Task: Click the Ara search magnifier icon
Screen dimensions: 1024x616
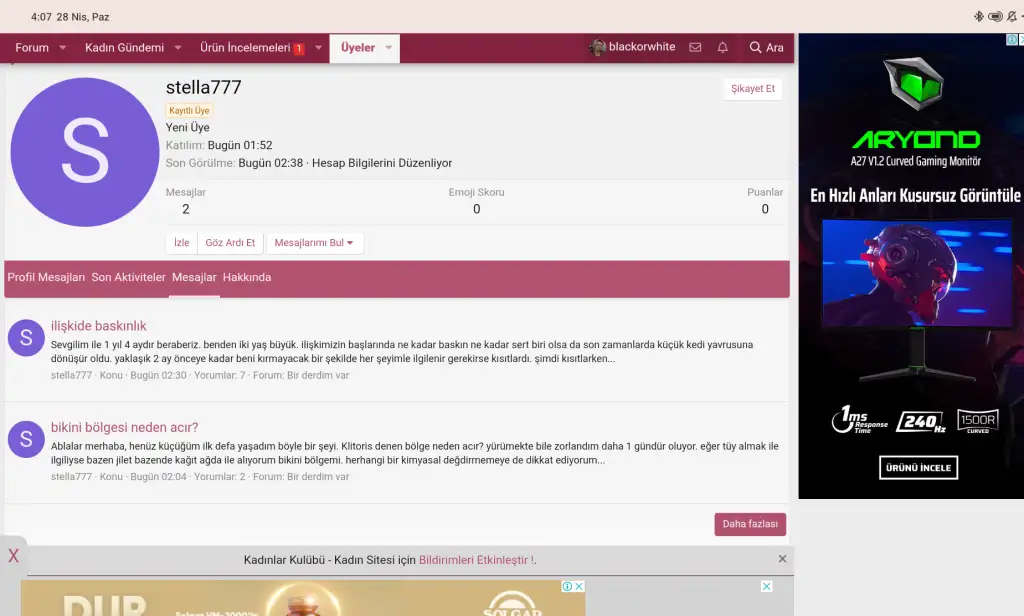Action: 755,47
